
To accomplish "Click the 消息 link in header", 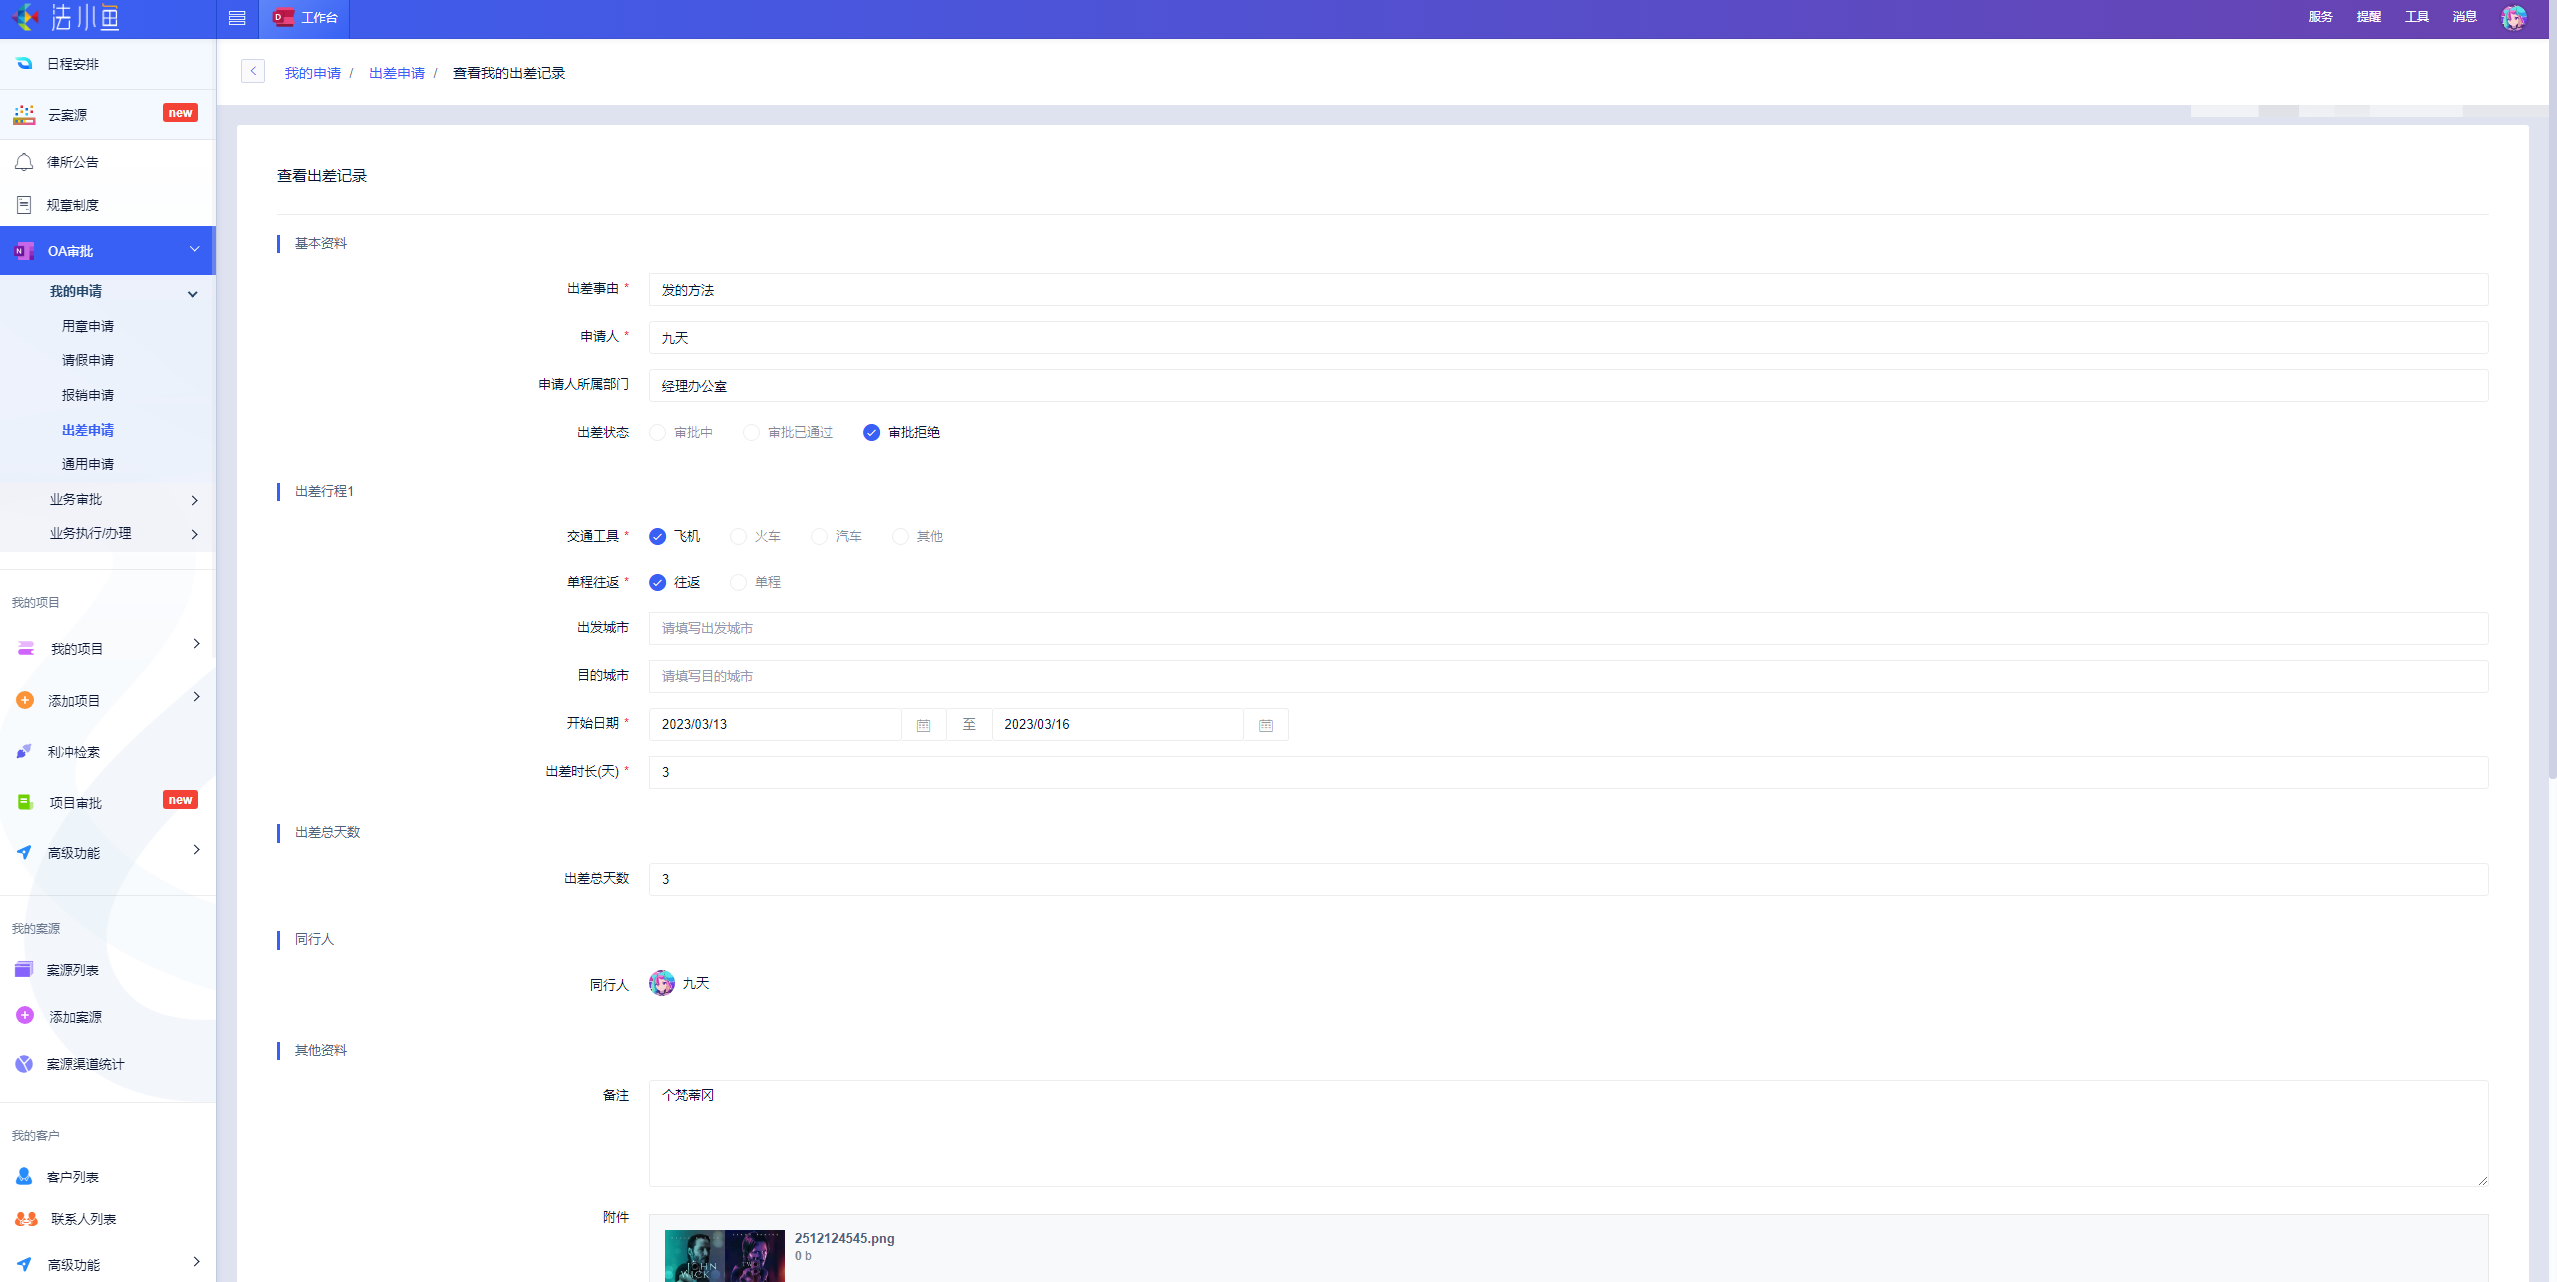I will click(2464, 17).
